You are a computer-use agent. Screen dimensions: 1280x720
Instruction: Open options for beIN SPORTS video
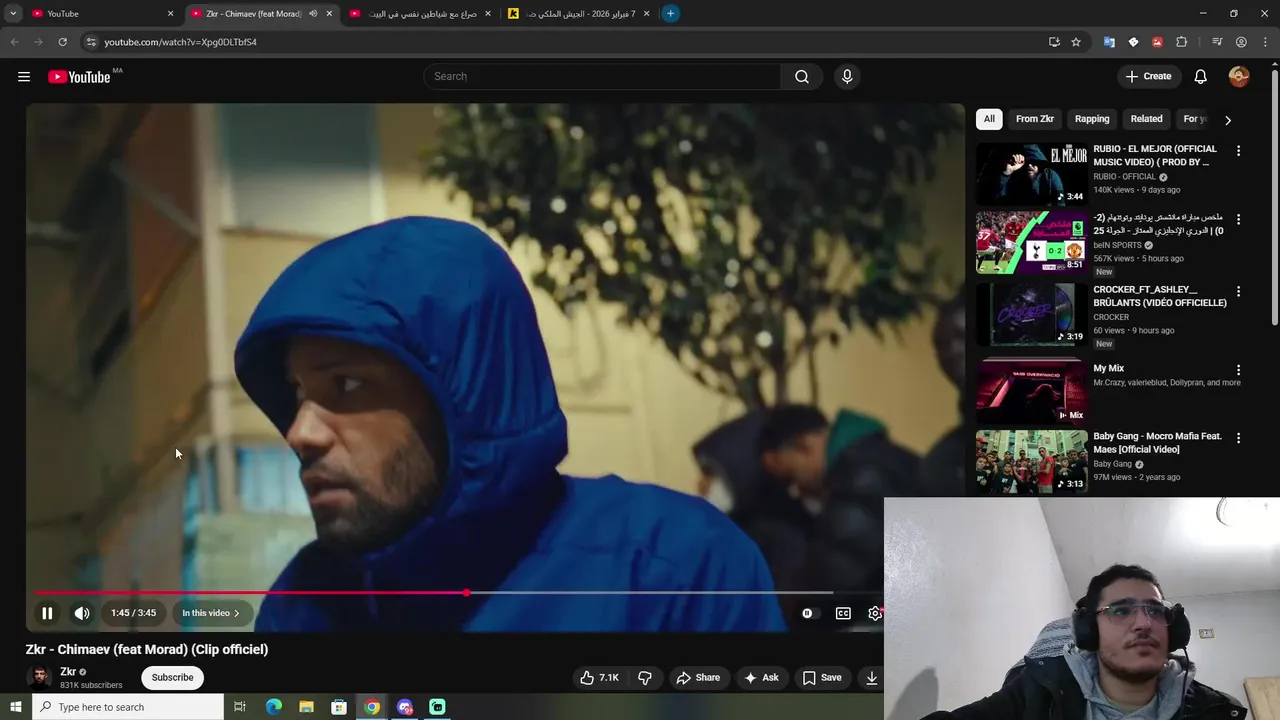click(x=1238, y=219)
